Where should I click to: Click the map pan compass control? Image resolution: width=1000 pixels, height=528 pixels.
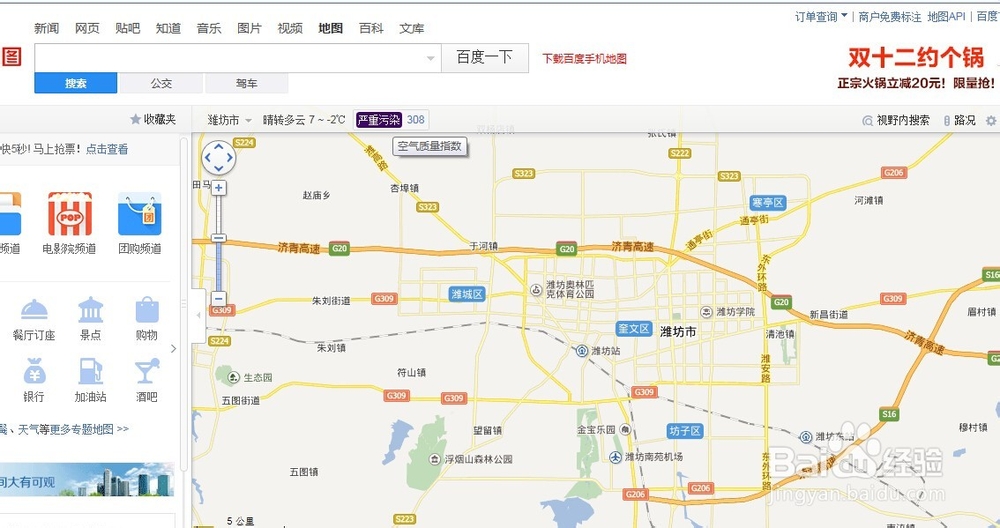tap(219, 158)
